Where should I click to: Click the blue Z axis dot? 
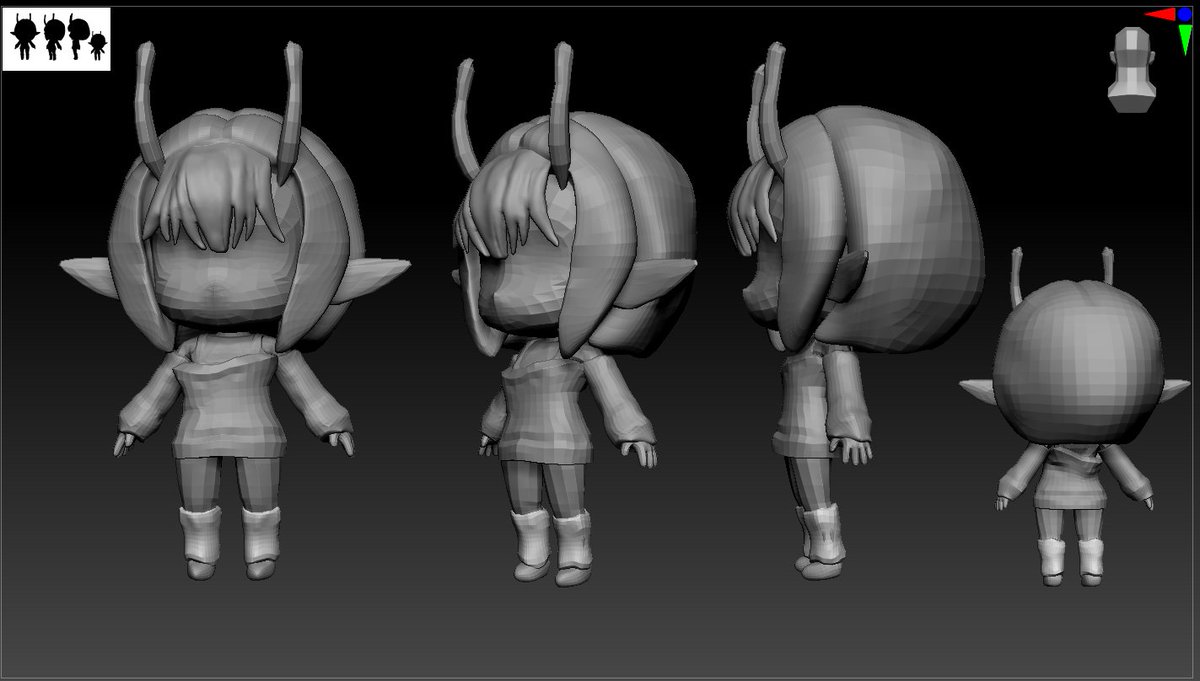[x=1185, y=15]
